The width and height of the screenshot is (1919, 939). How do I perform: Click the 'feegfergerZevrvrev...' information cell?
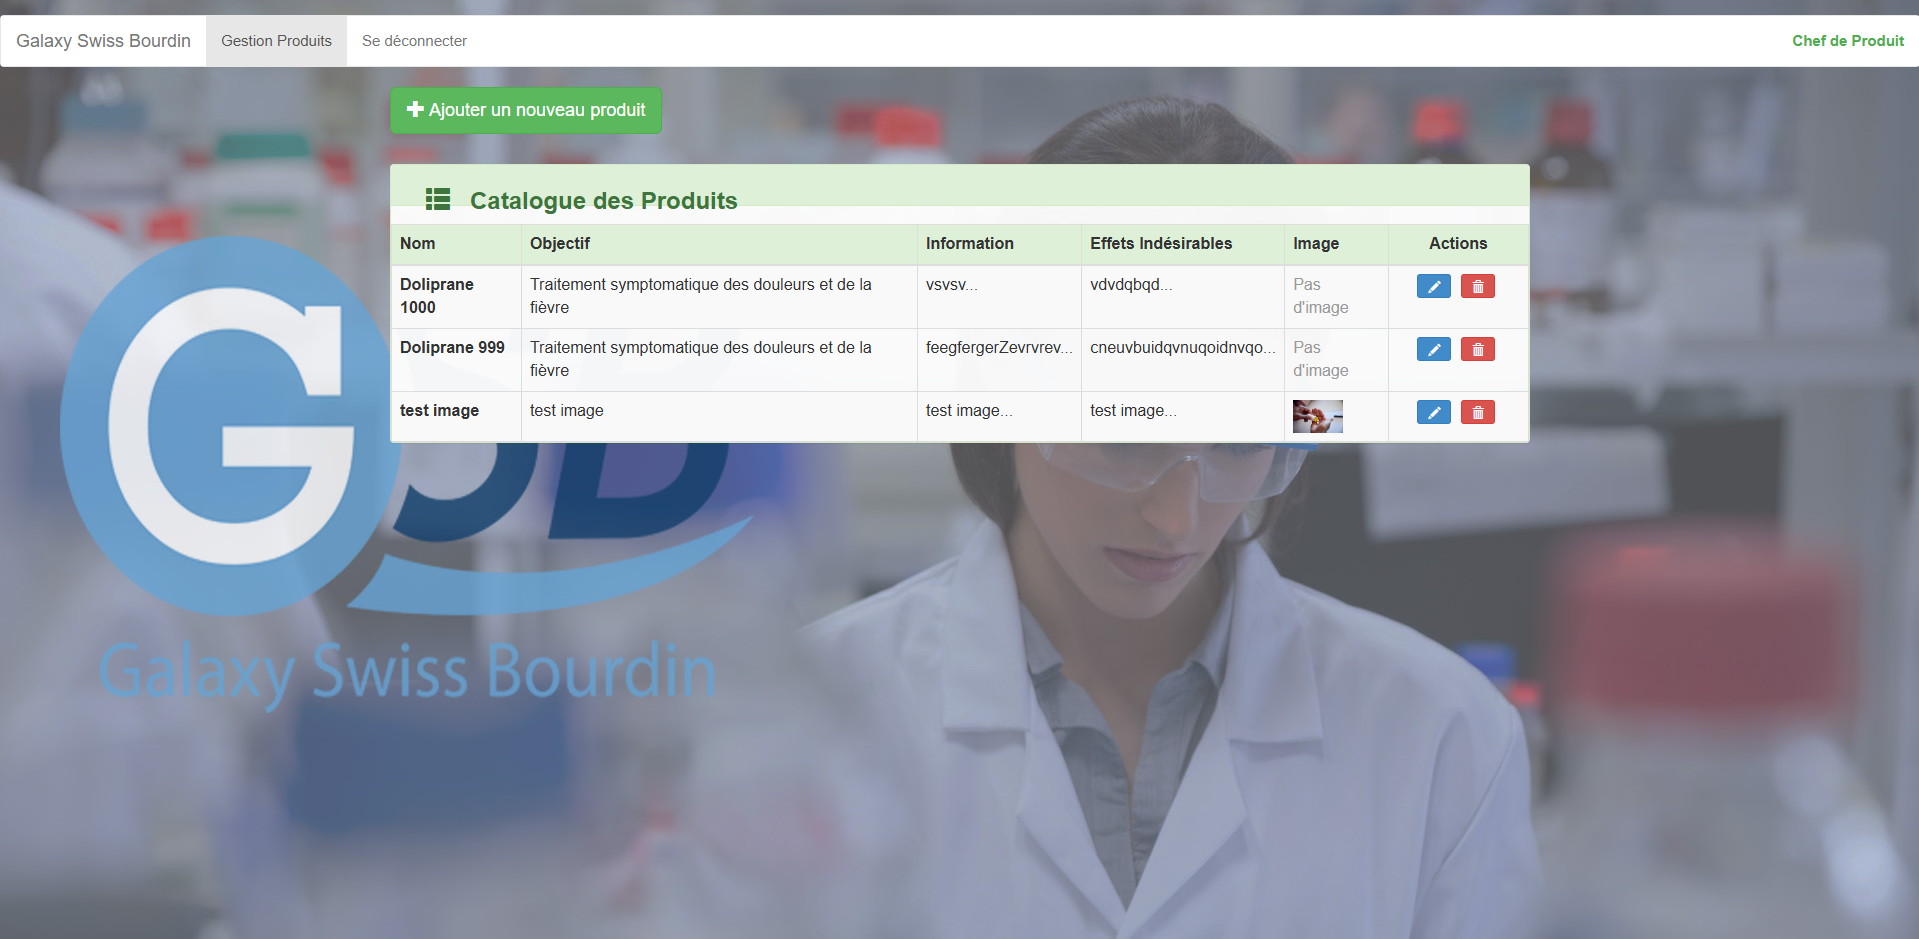click(x=999, y=359)
